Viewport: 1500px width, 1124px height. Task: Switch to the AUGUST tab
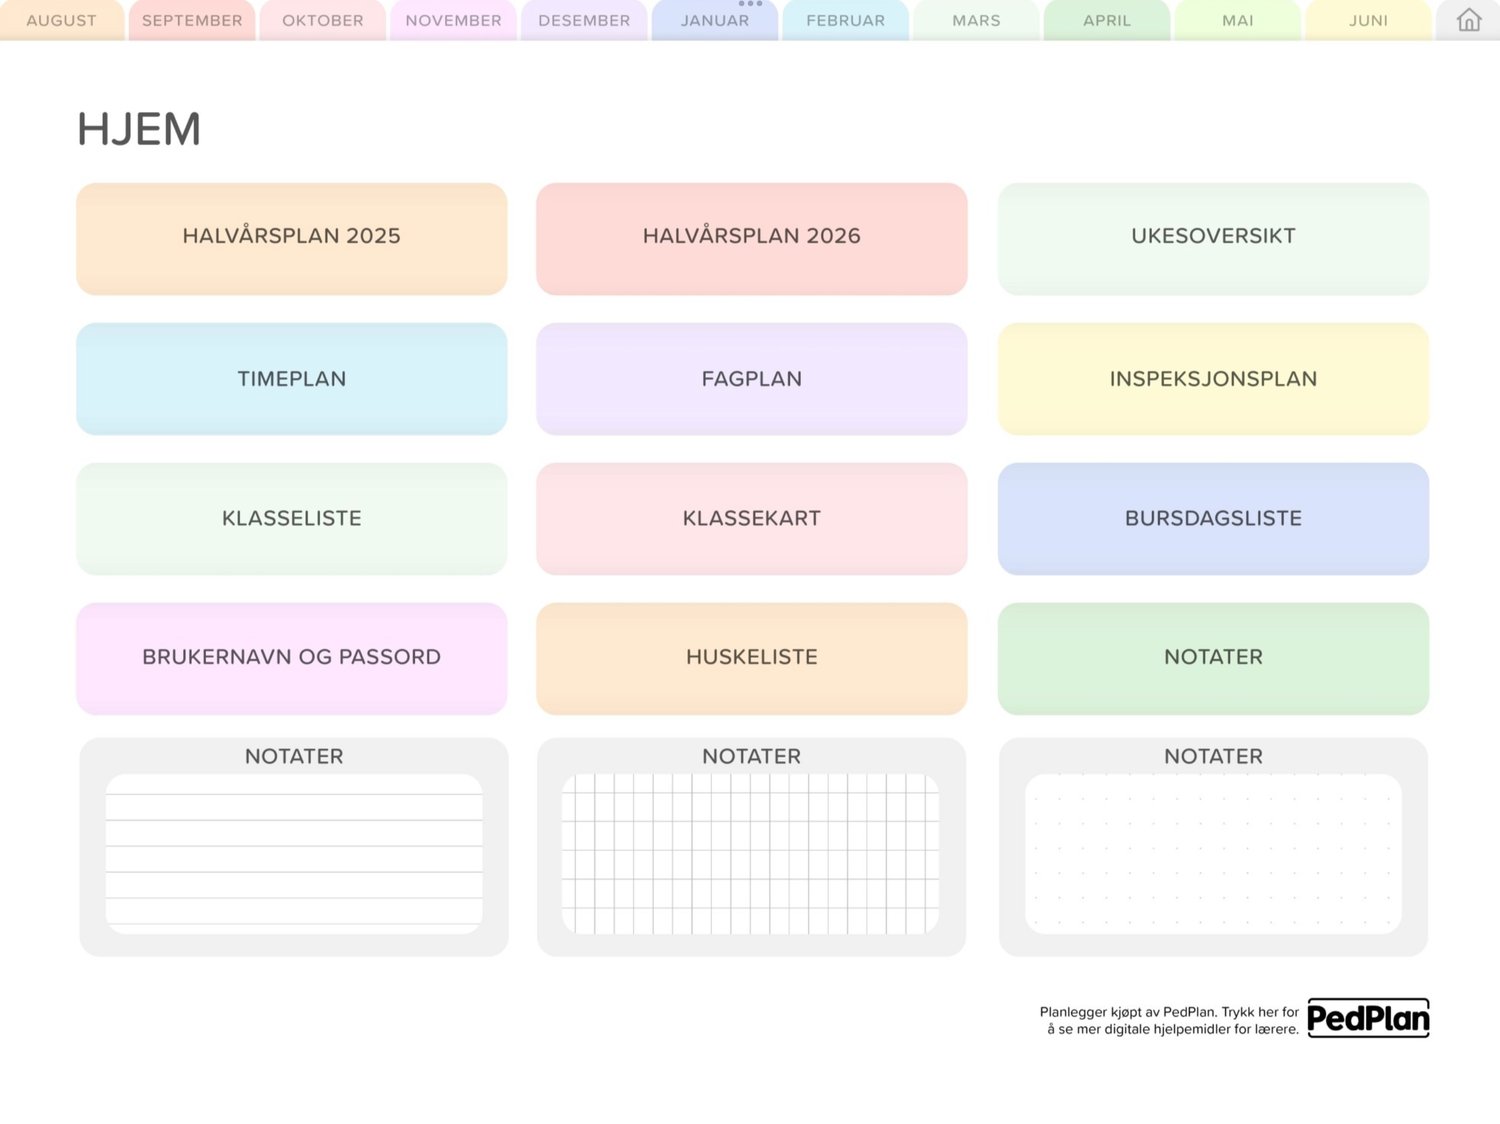[62, 20]
